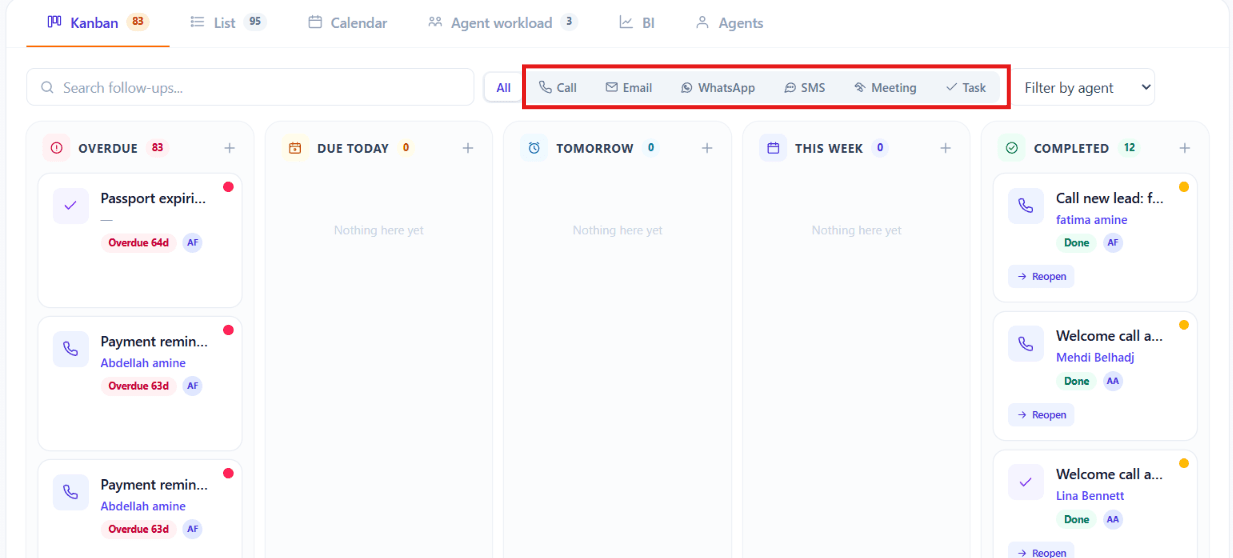Screen dimensions: 1233x558
Task: Click the Overdue column alert icon
Action: (56, 148)
